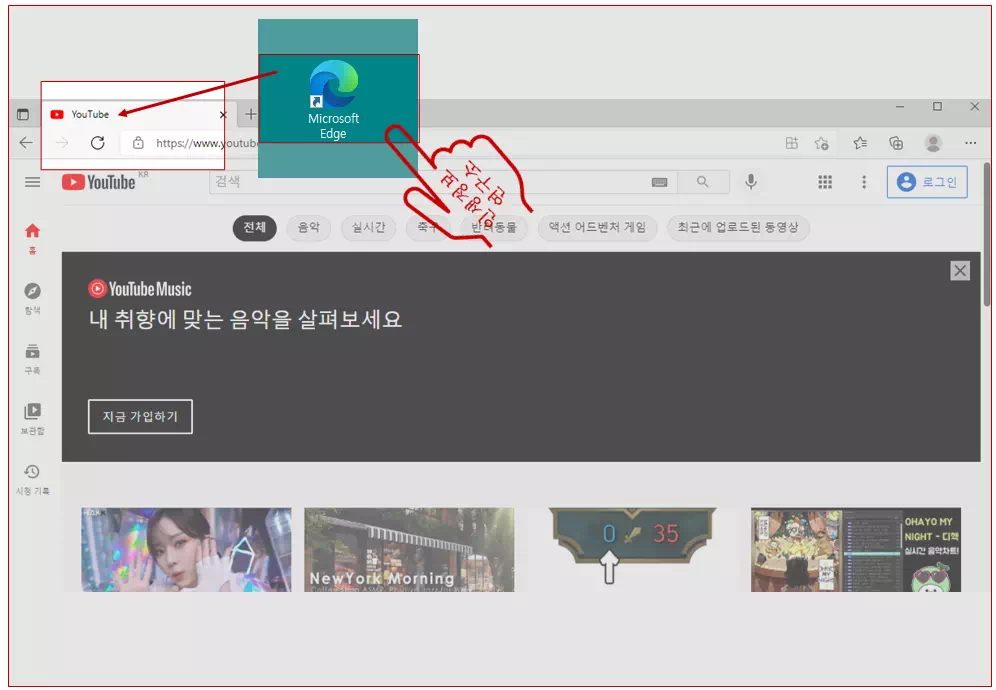
Task: Open the Edge profile avatar
Action: pyautogui.click(x=933, y=143)
